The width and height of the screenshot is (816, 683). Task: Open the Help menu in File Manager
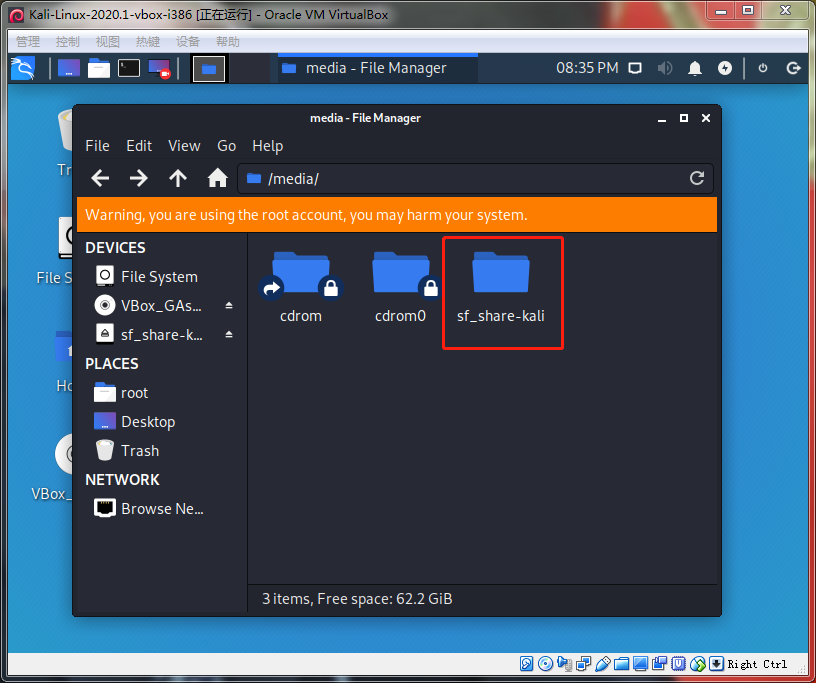point(267,146)
